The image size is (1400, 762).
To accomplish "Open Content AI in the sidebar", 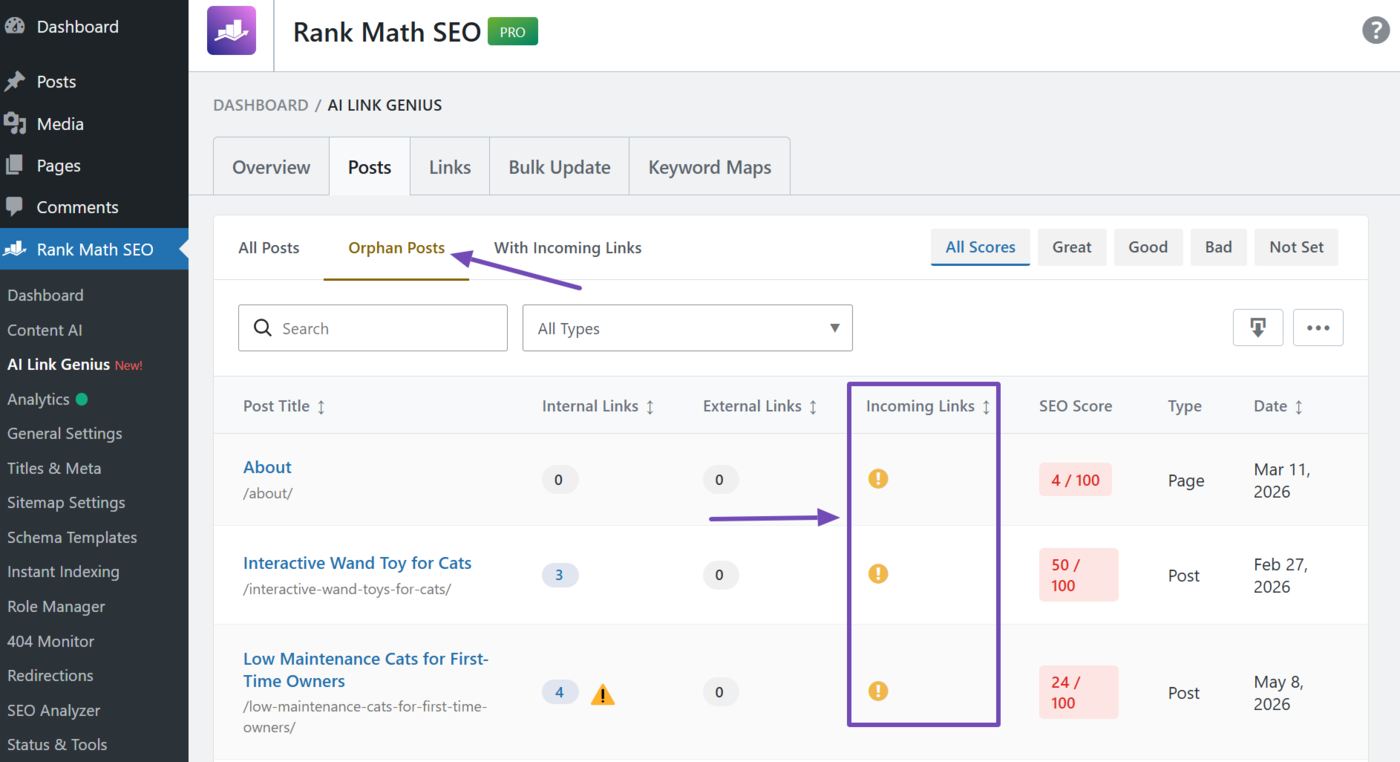I will [x=45, y=330].
